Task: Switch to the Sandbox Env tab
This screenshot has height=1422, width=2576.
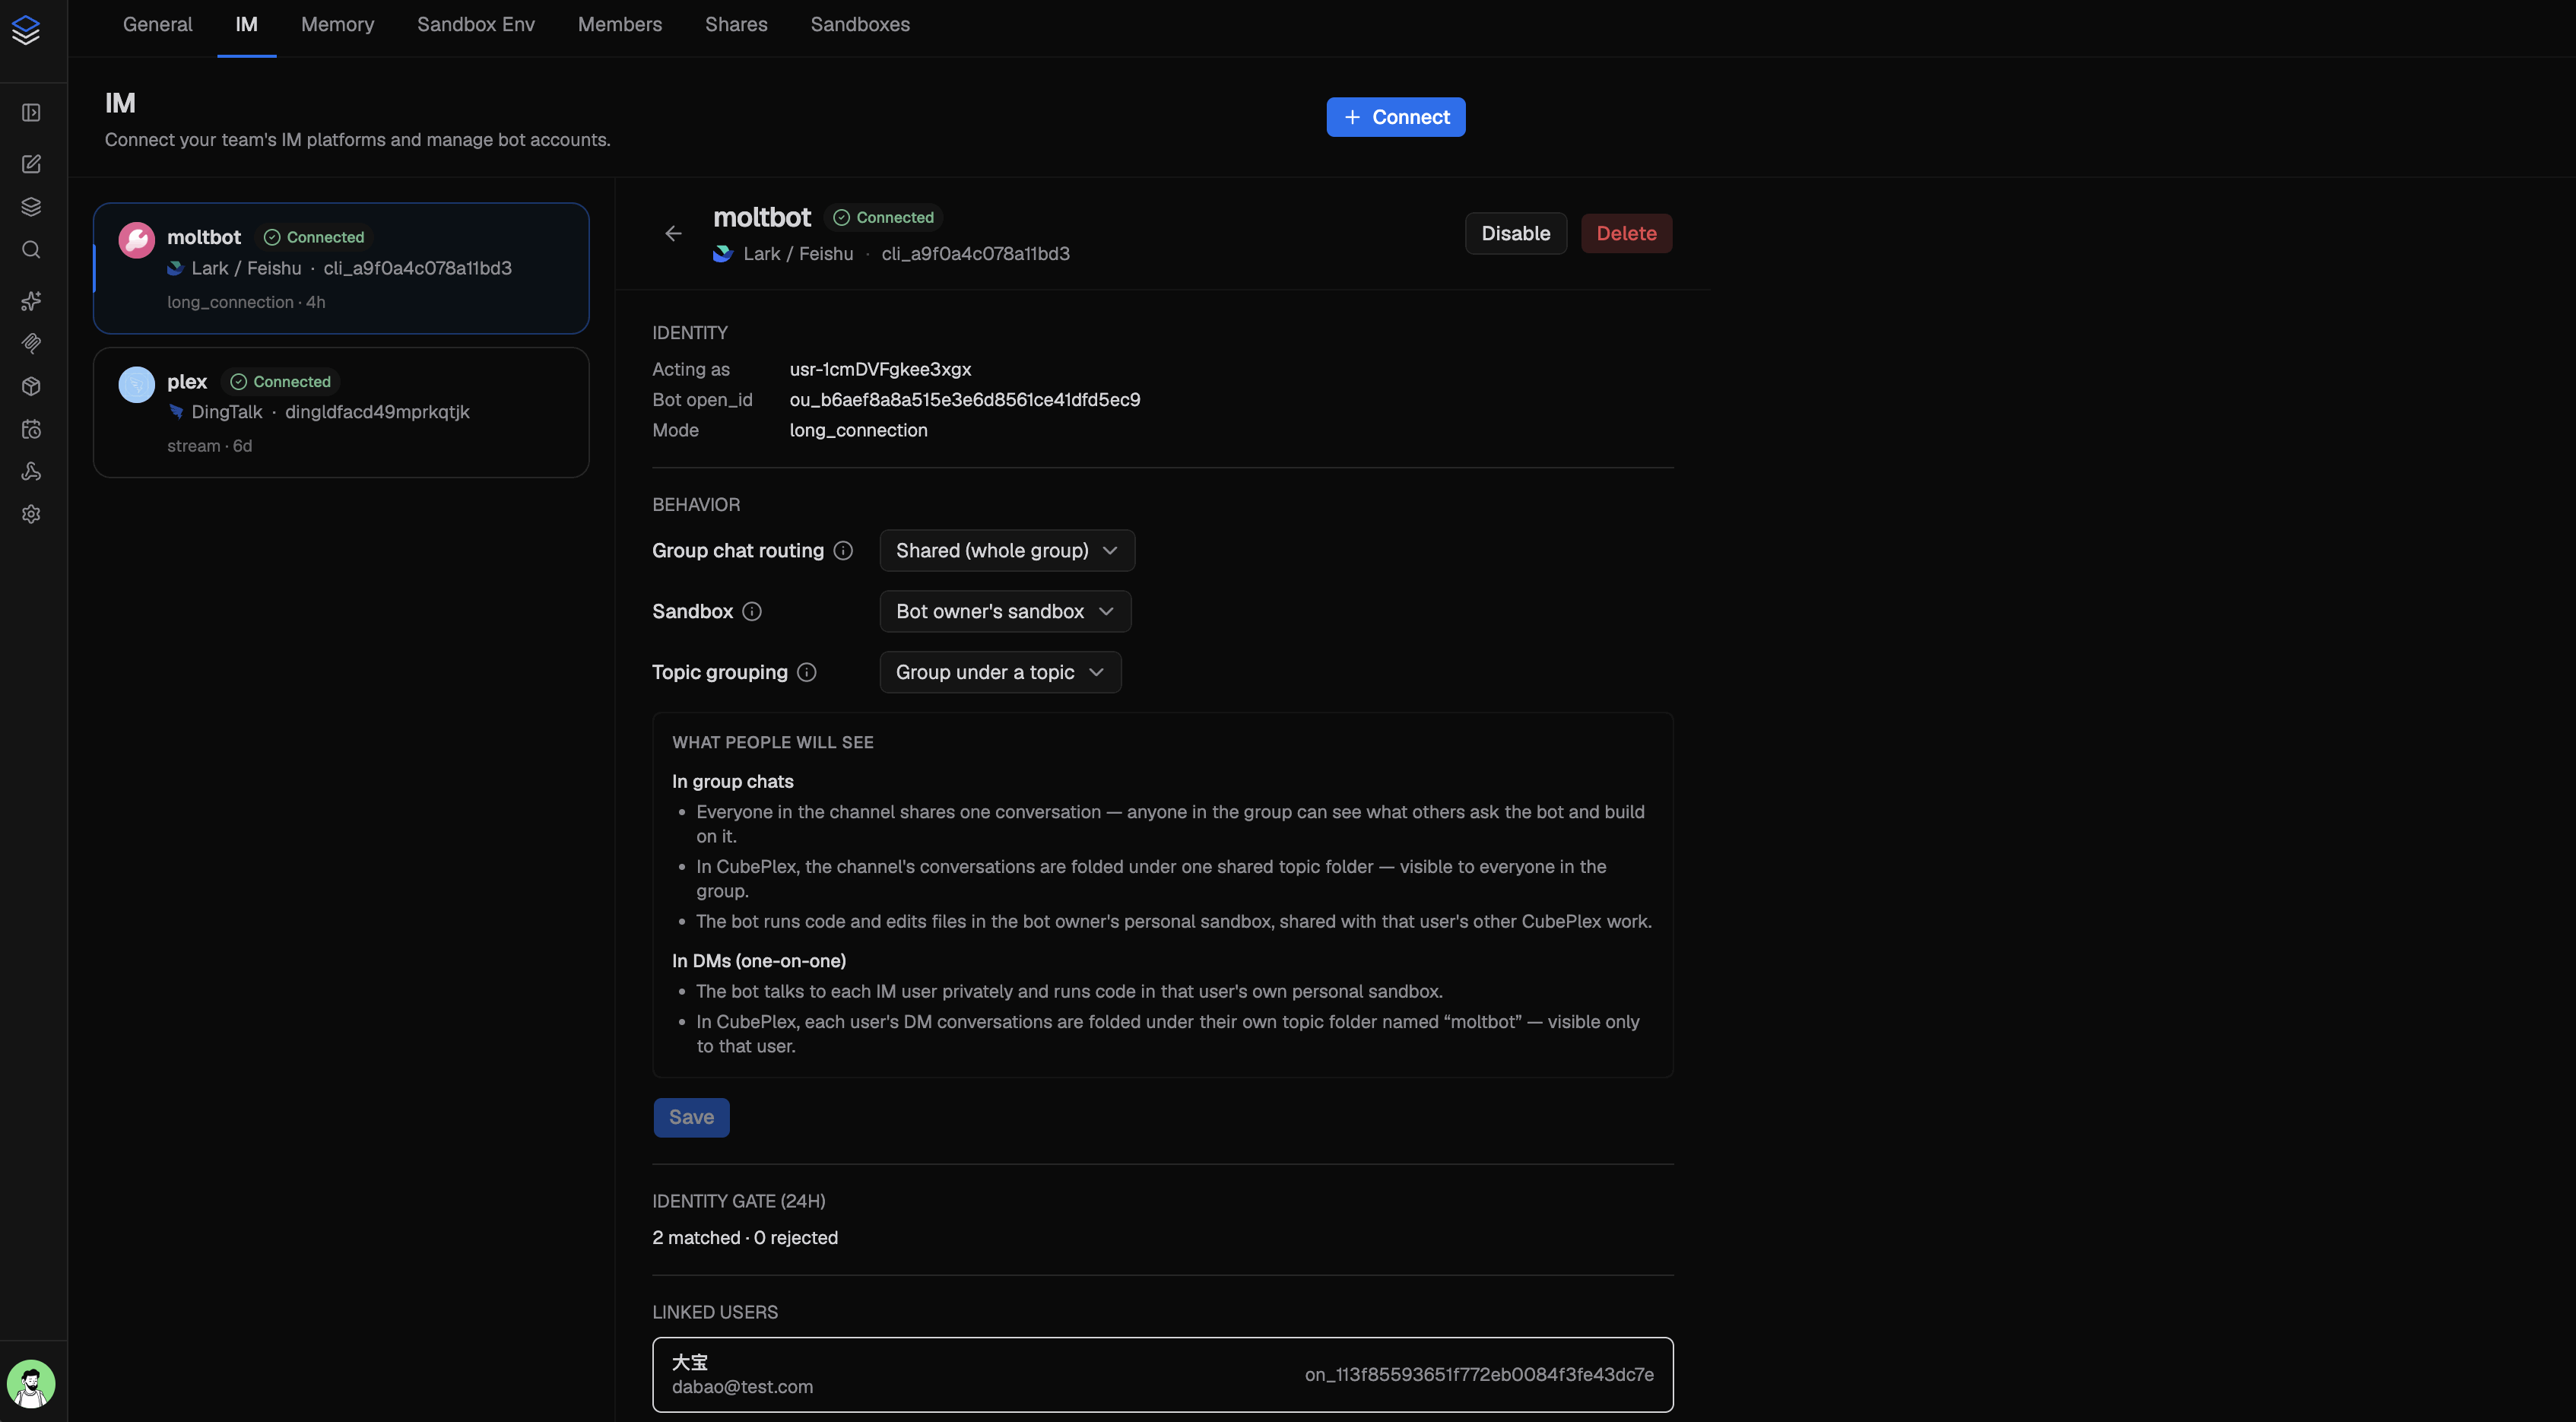Action: click(x=475, y=24)
